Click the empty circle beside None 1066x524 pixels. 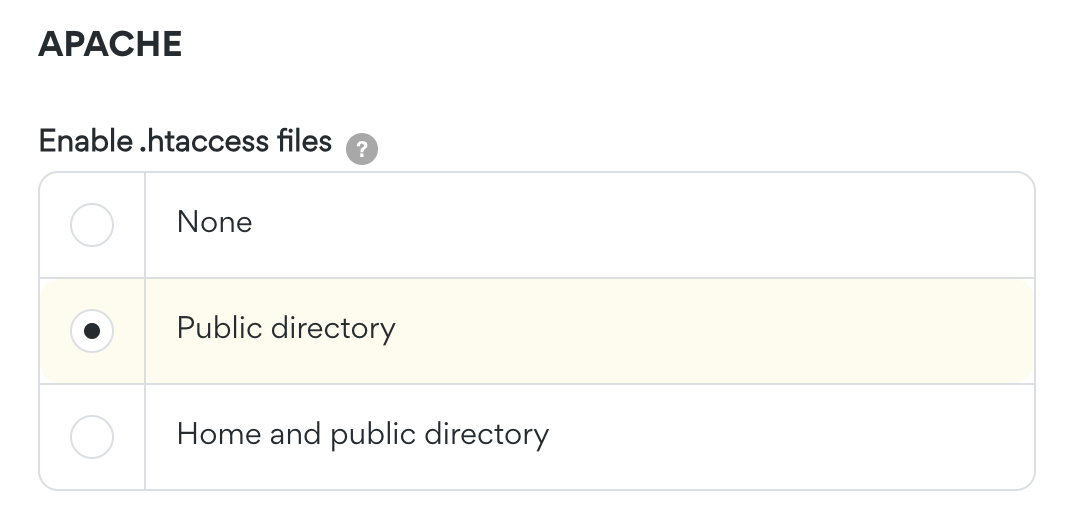(92, 225)
